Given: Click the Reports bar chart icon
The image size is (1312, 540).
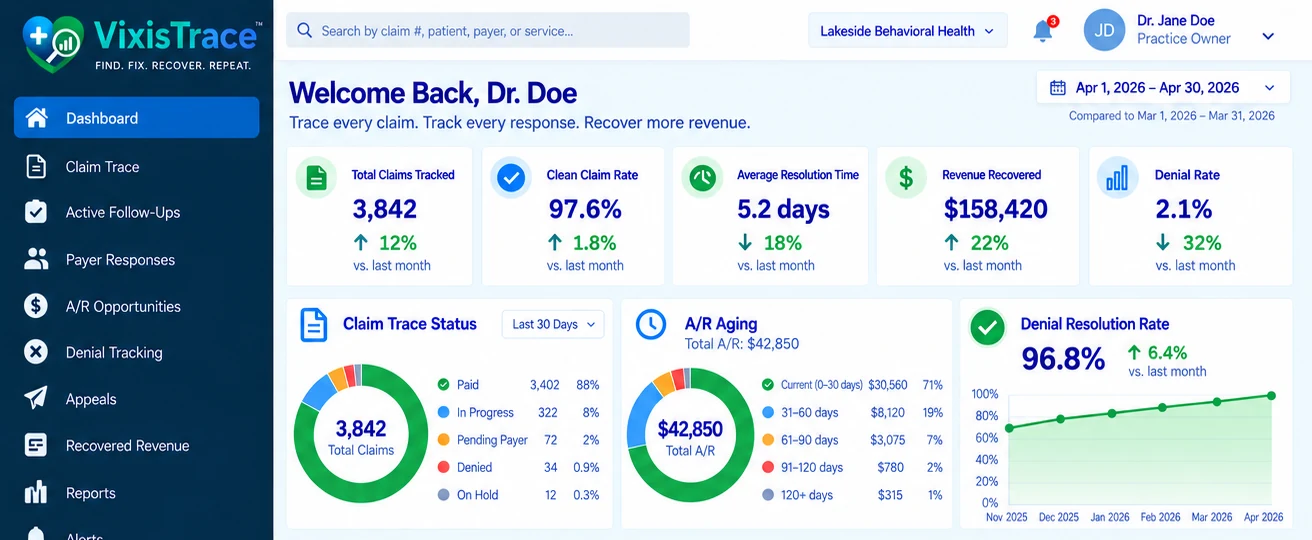Looking at the screenshot, I should click(x=36, y=492).
